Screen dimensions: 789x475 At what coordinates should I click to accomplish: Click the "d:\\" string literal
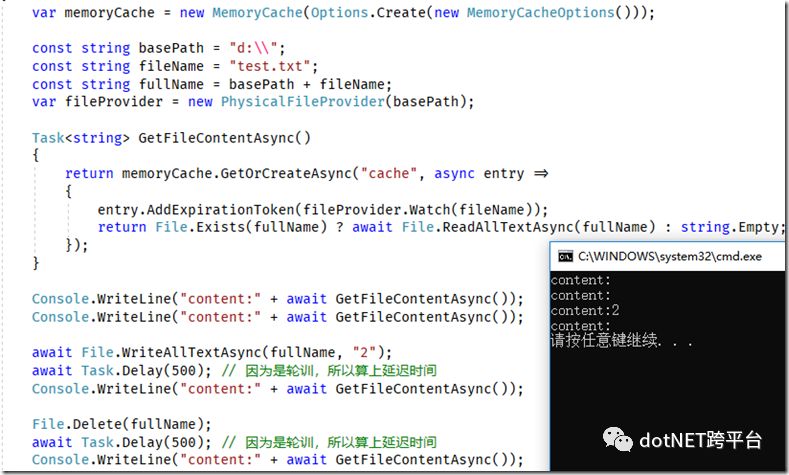[x=253, y=48]
